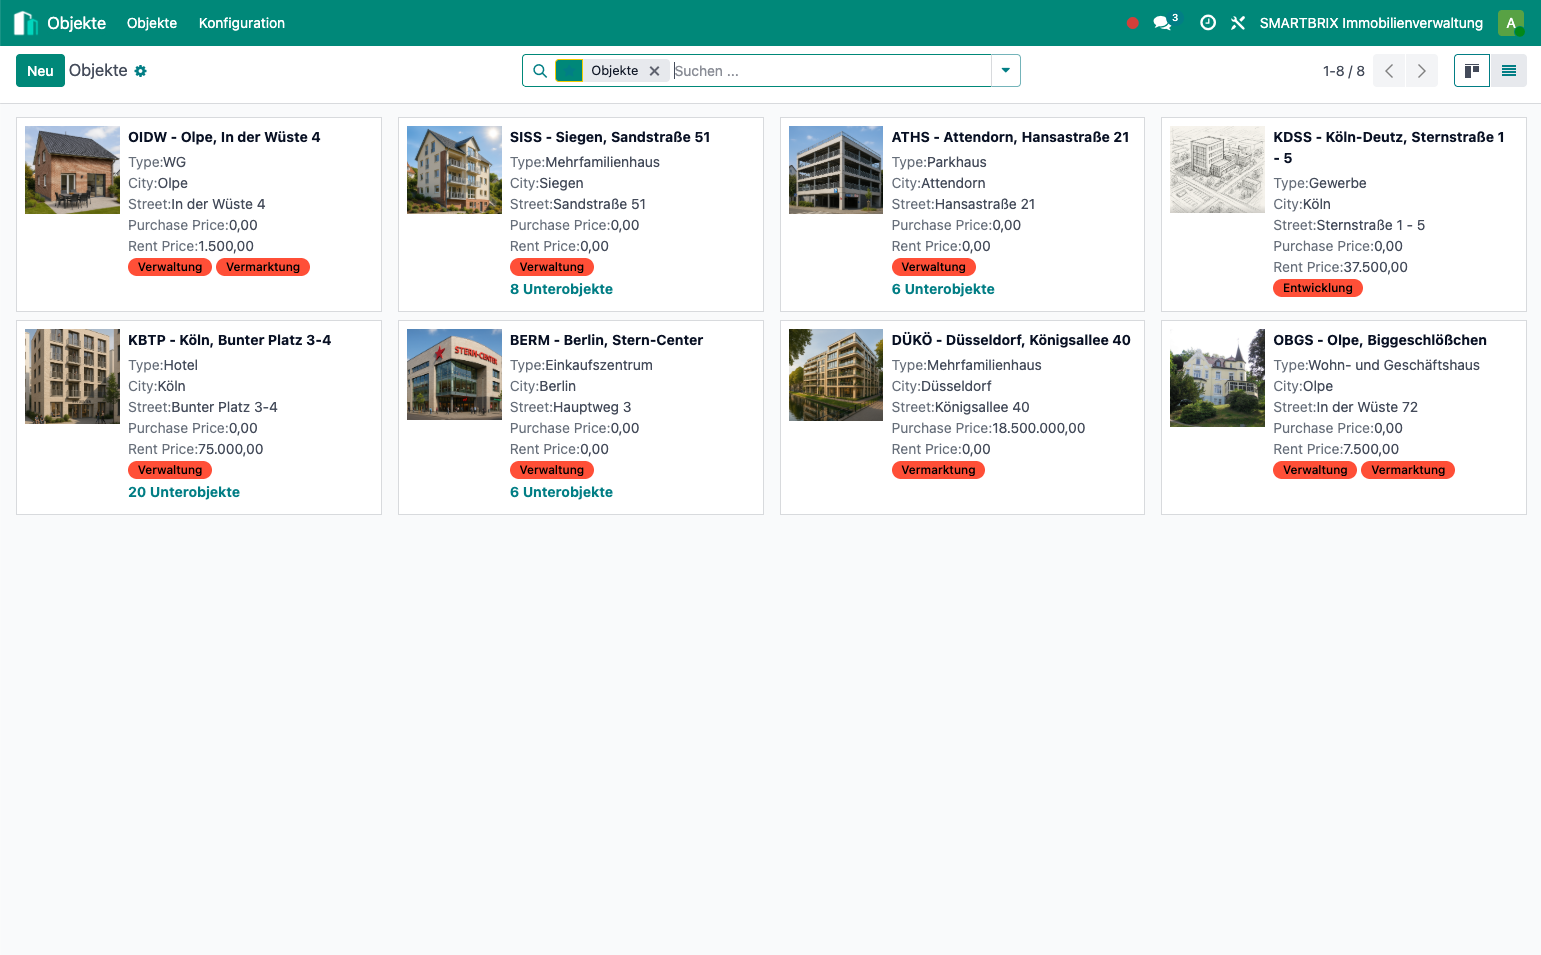Open the gear settings next to Objekte
Screen dimensions: 1541x955
(141, 71)
